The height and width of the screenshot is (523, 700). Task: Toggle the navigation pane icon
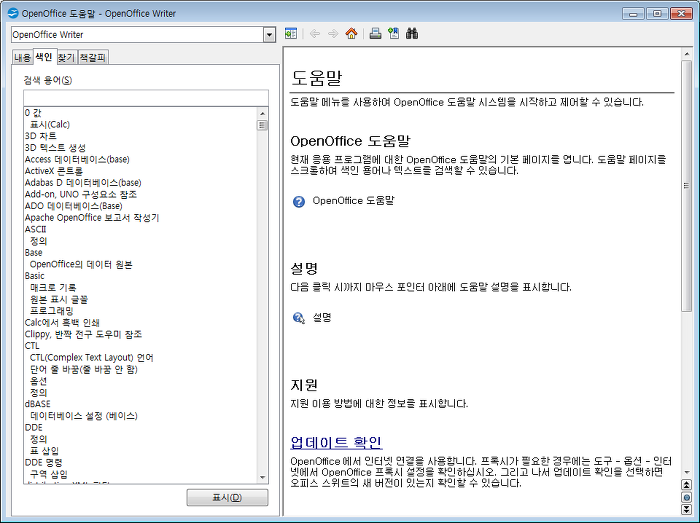291,33
